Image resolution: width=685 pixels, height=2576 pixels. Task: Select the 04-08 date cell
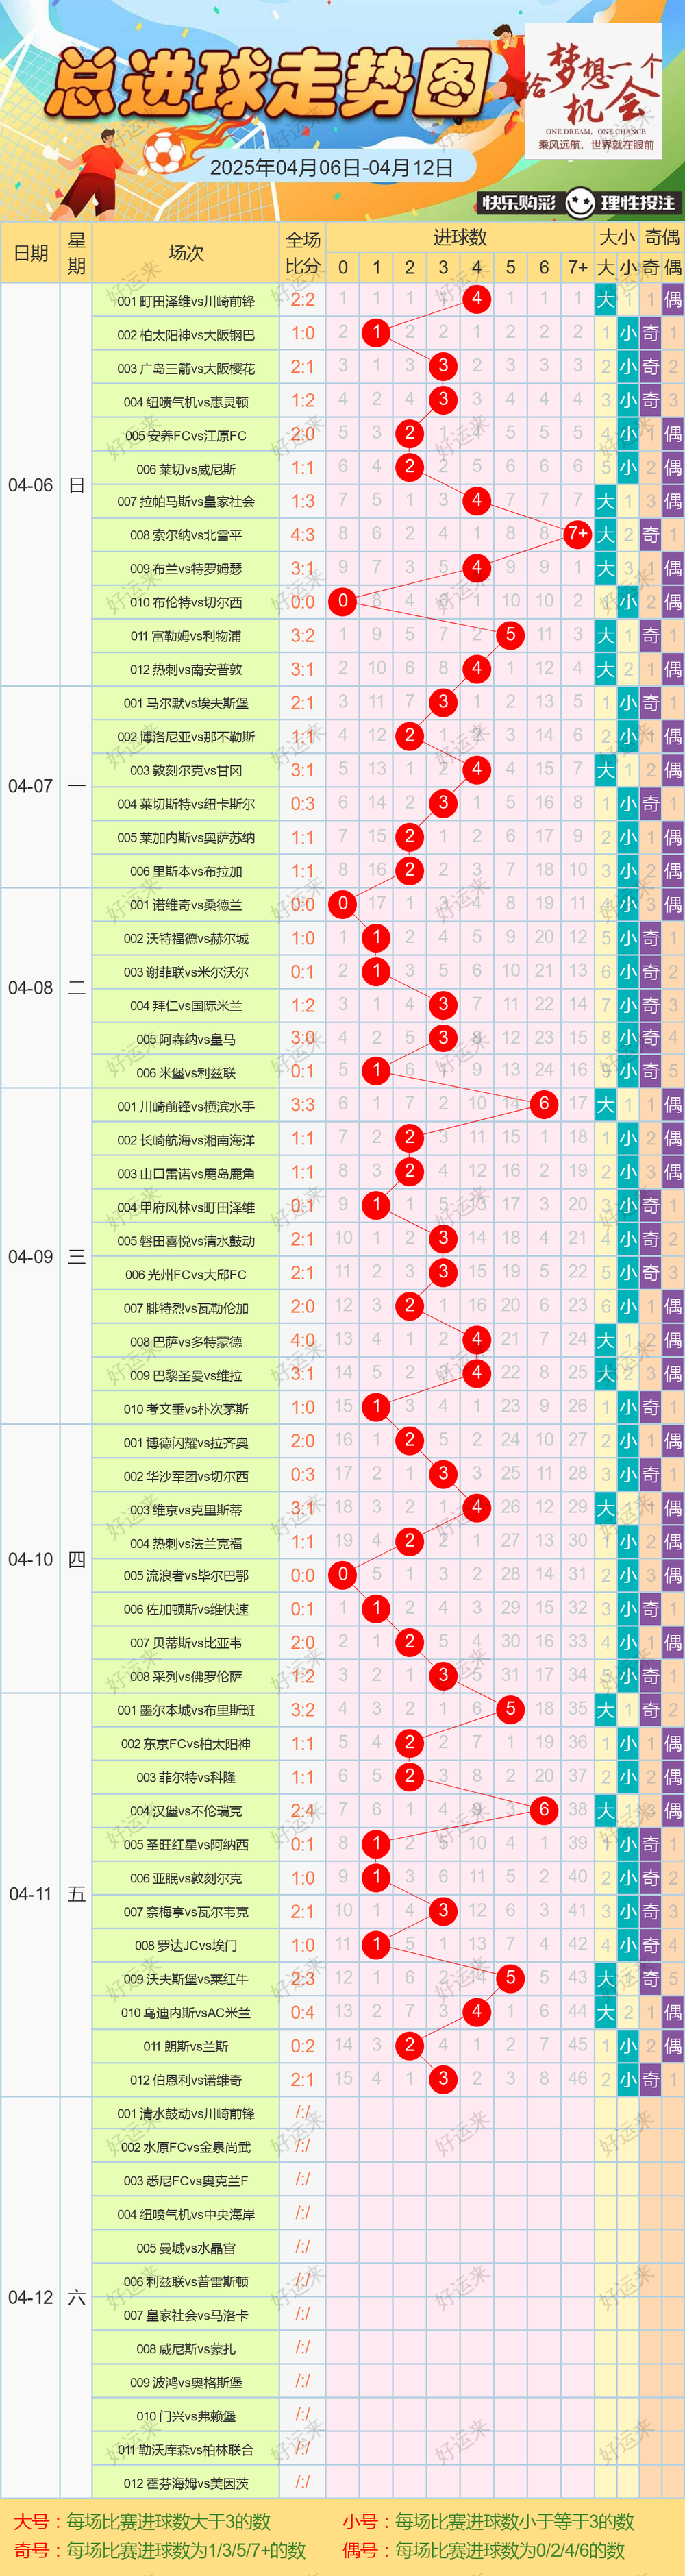pos(31,988)
